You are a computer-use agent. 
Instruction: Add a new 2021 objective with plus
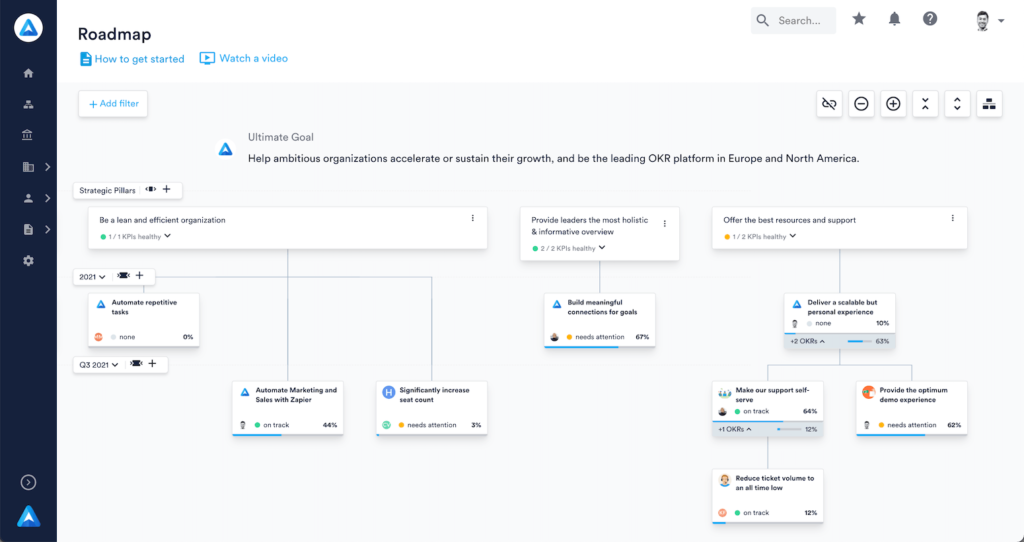click(x=139, y=276)
